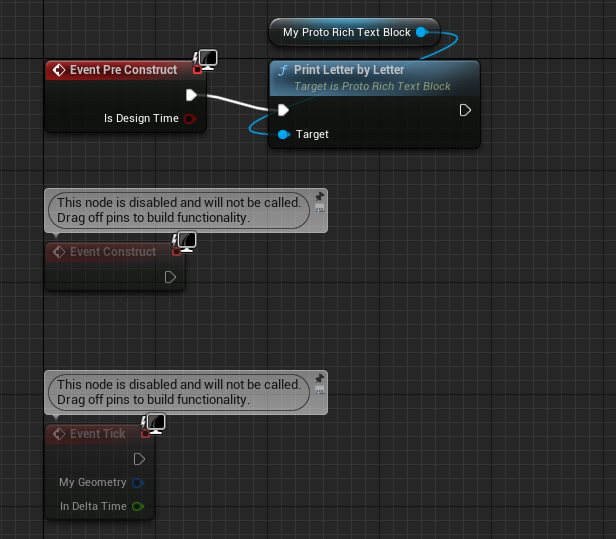This screenshot has width=616, height=539.
Task: Click the In Delta Time green pin
Action: [x=138, y=506]
